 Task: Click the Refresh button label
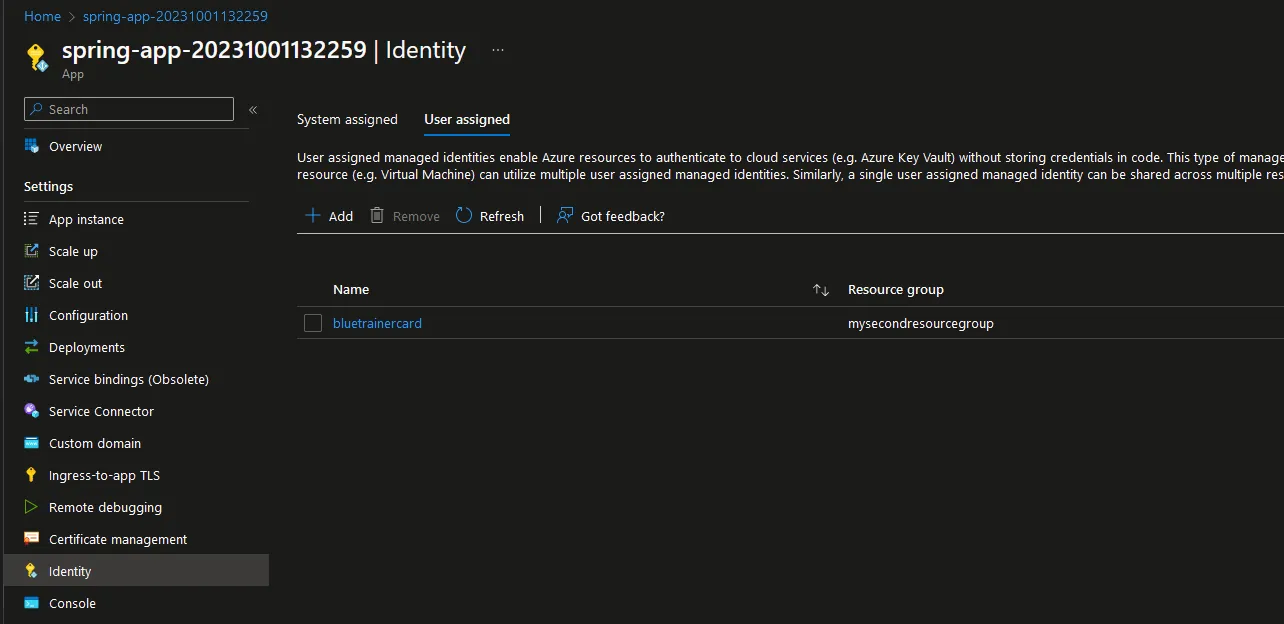coord(502,216)
